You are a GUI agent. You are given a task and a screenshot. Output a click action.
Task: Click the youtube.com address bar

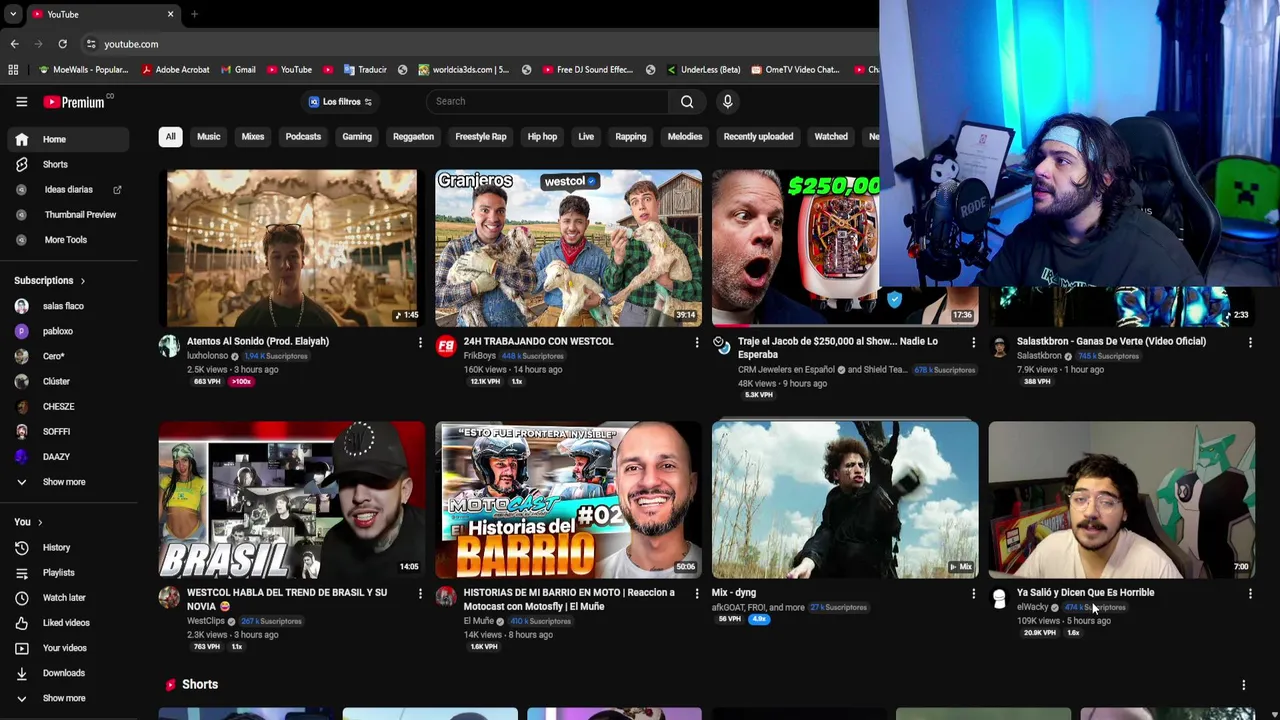pyautogui.click(x=480, y=44)
